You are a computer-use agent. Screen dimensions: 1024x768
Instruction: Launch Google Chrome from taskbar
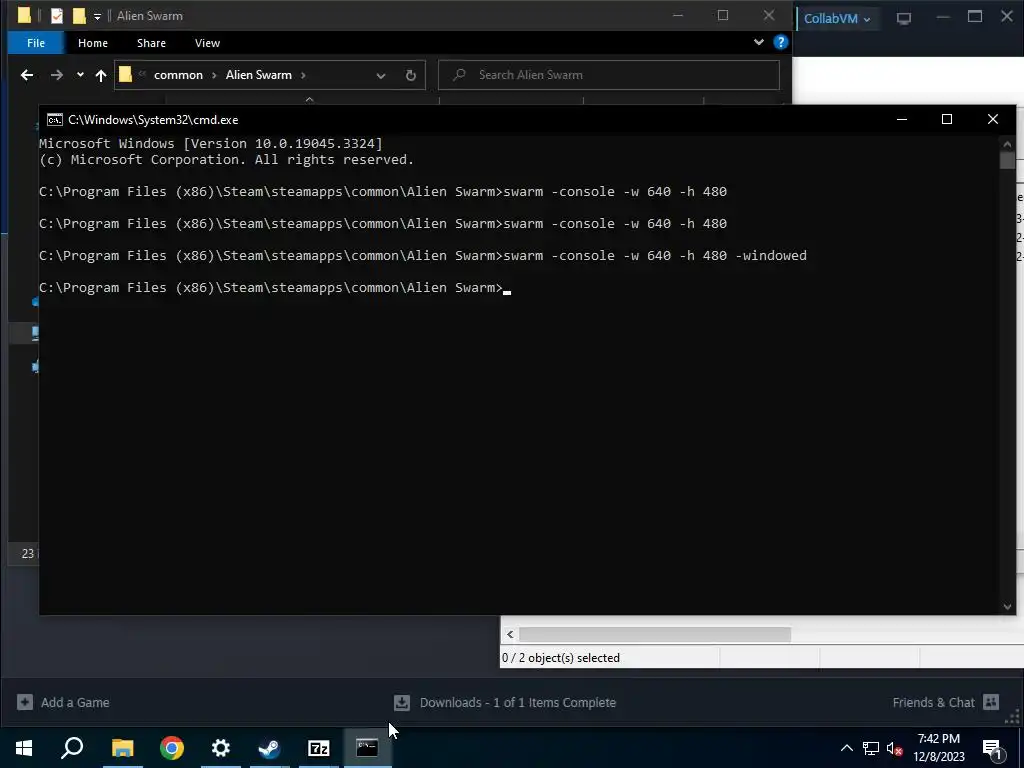click(x=172, y=748)
